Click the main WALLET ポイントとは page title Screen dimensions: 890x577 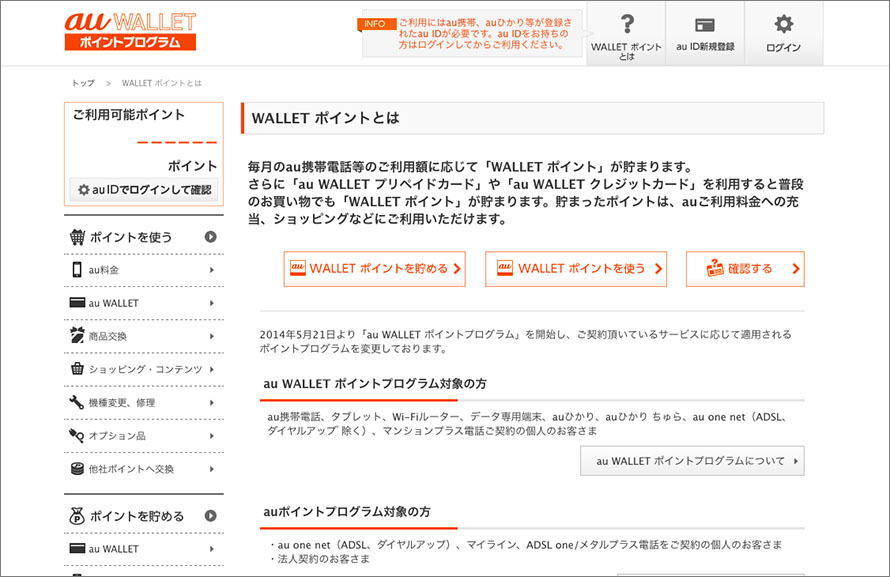[x=325, y=118]
